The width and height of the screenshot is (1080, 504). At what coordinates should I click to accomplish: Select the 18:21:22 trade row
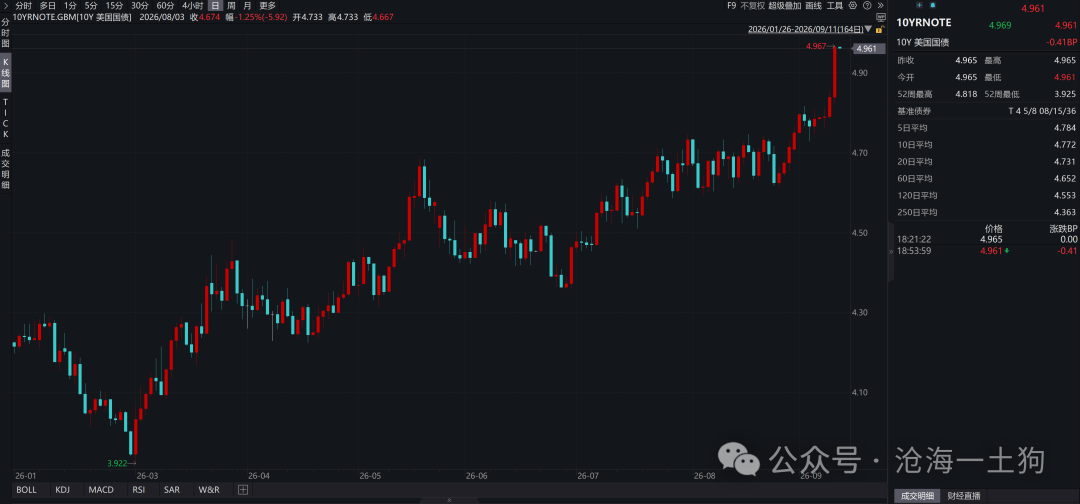986,239
